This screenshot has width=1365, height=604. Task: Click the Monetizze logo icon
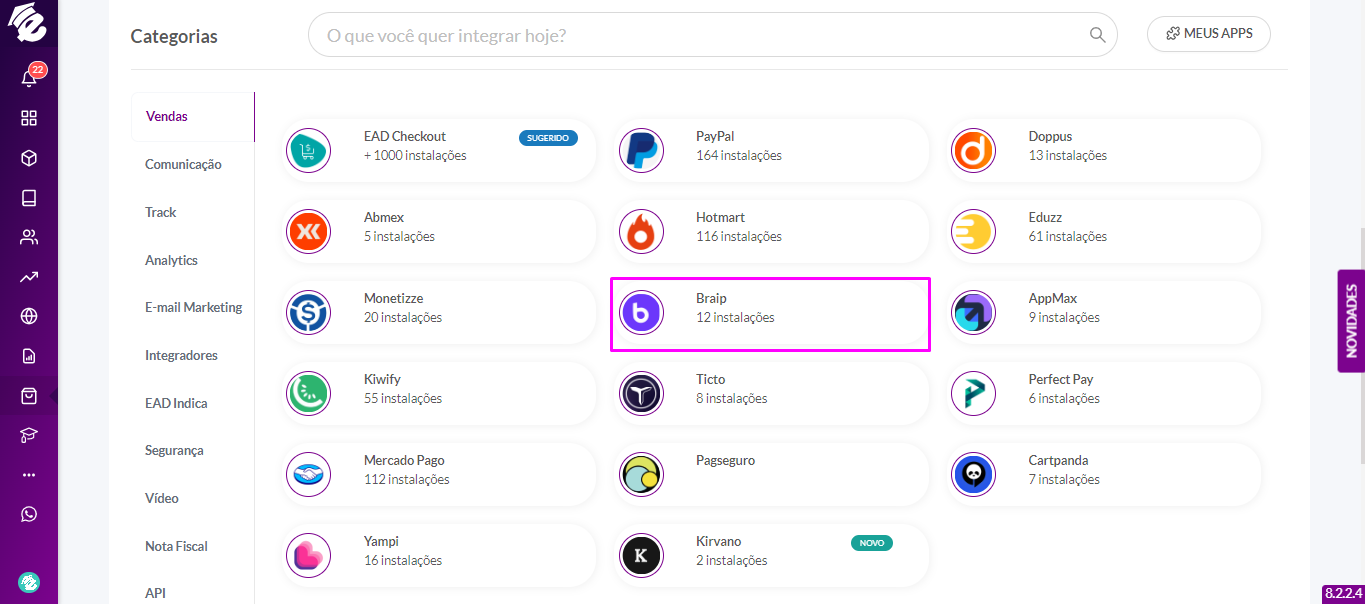tap(308, 313)
